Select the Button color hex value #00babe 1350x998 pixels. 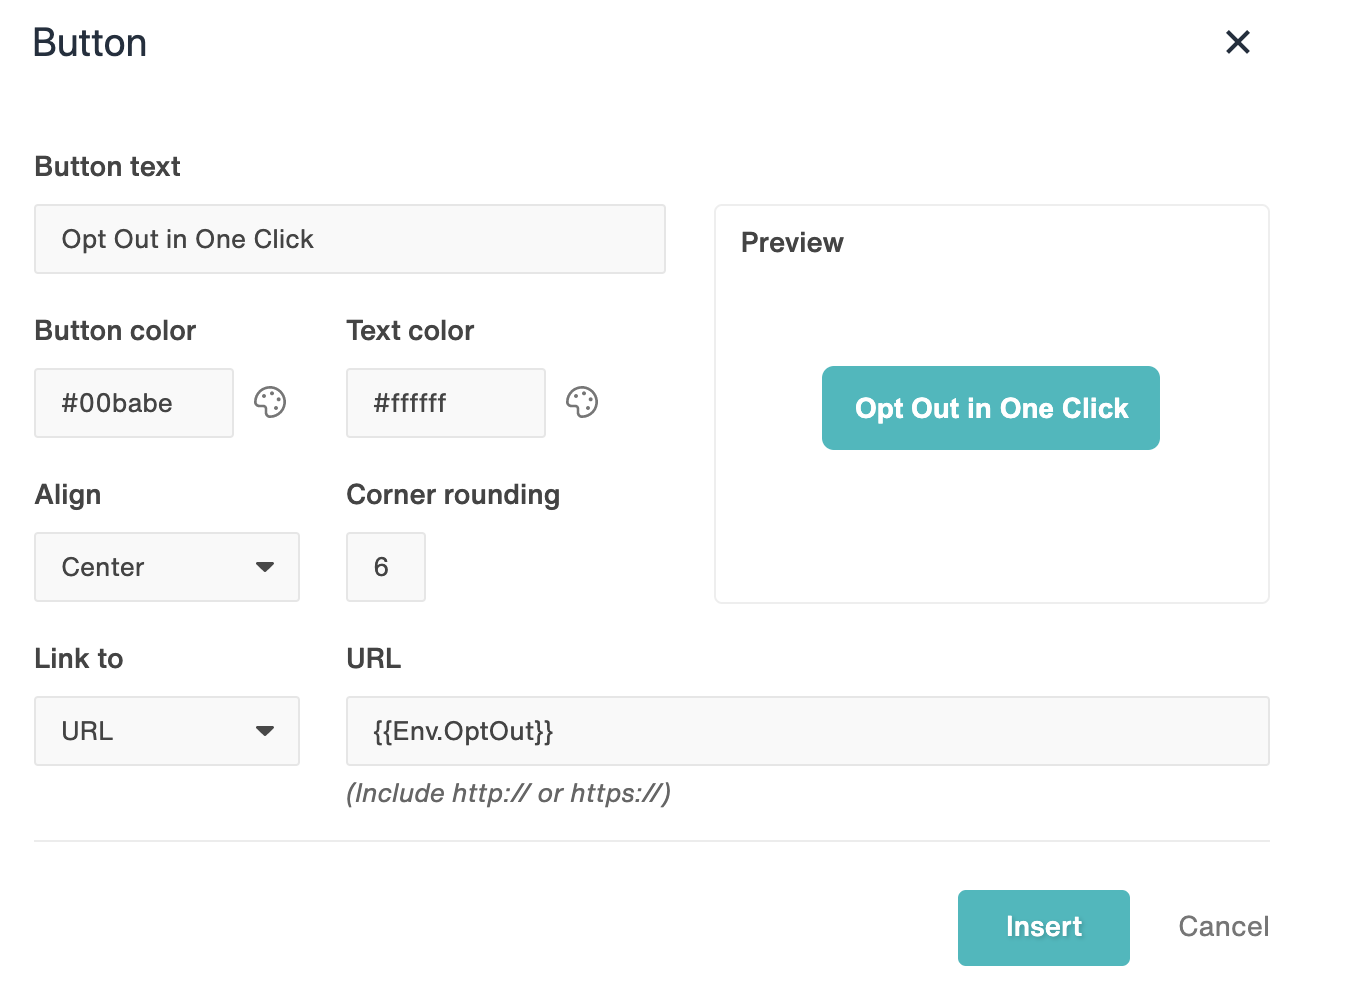coord(133,403)
